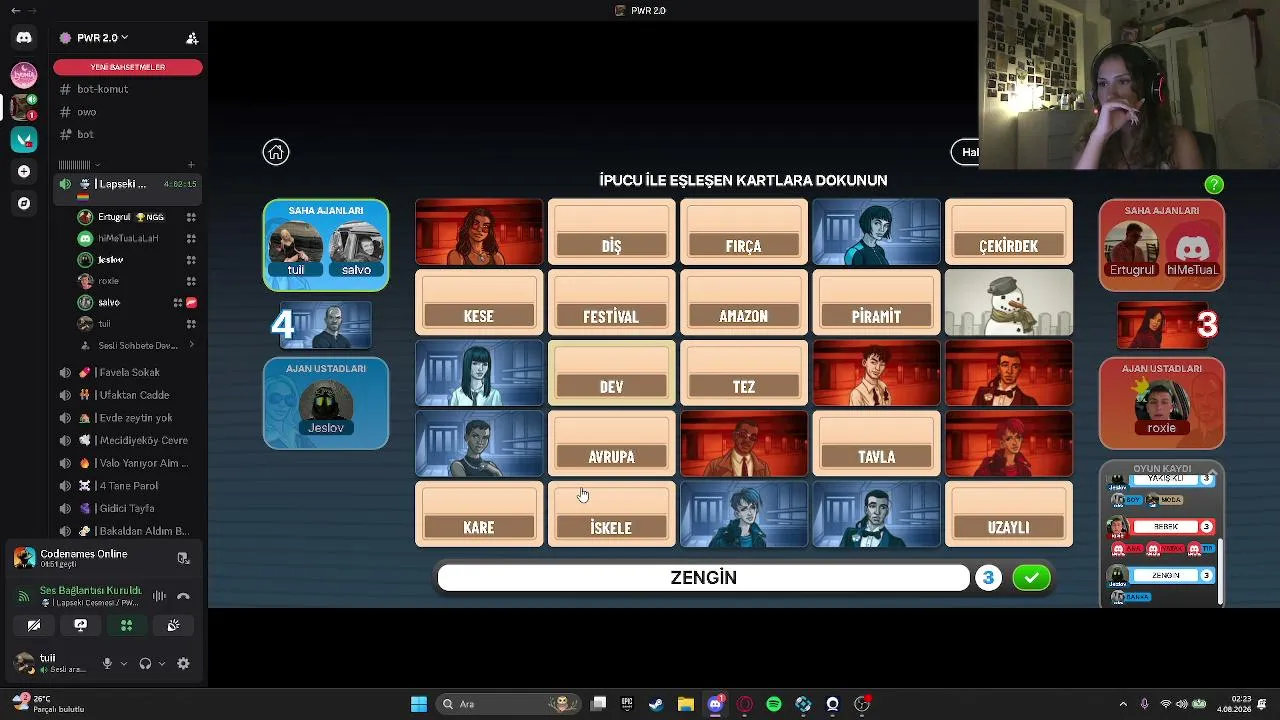Toggle the screen share button

[80, 625]
